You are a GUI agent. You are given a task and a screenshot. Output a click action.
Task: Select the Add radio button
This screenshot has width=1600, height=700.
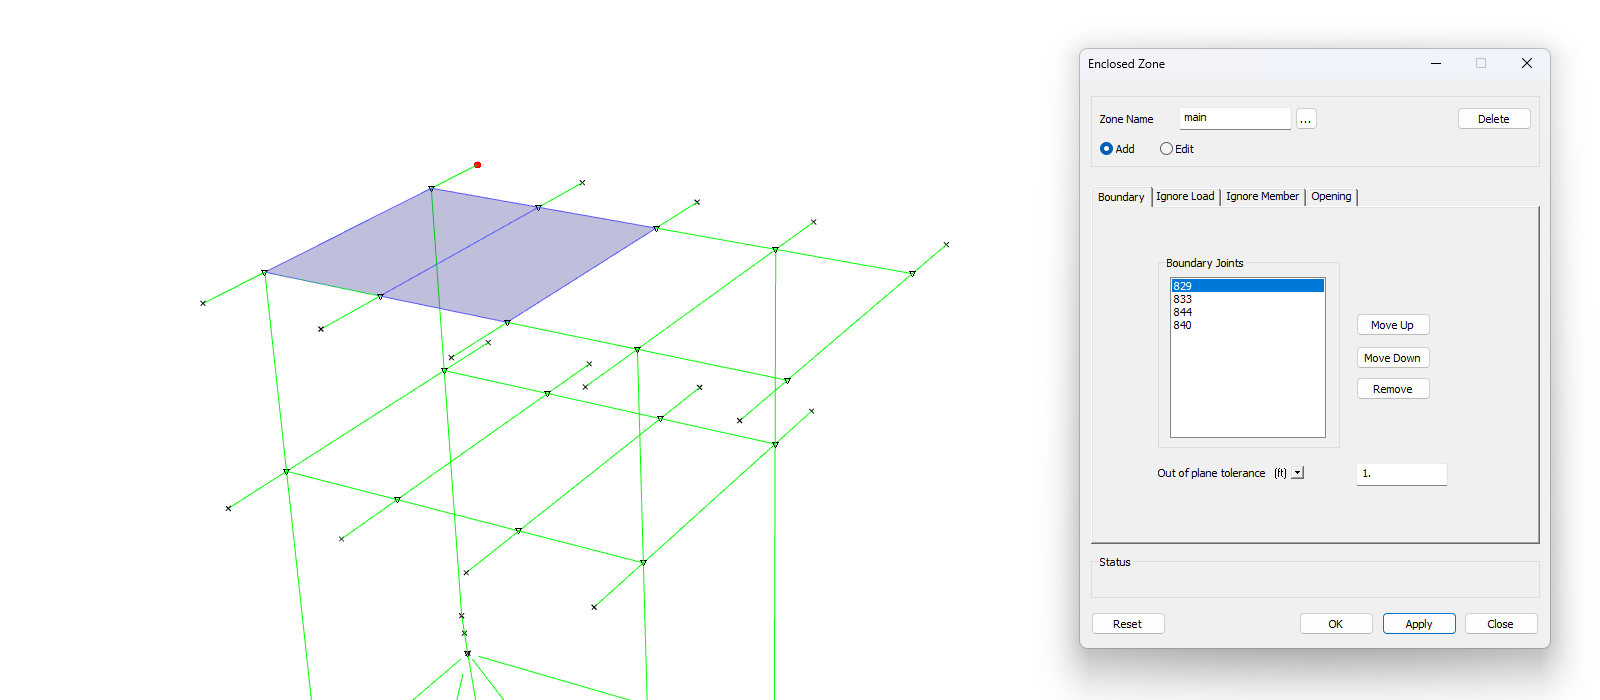tap(1106, 149)
